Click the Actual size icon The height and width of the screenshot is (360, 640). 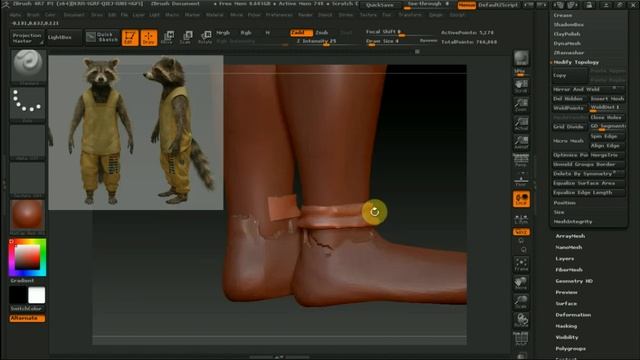click(x=521, y=124)
